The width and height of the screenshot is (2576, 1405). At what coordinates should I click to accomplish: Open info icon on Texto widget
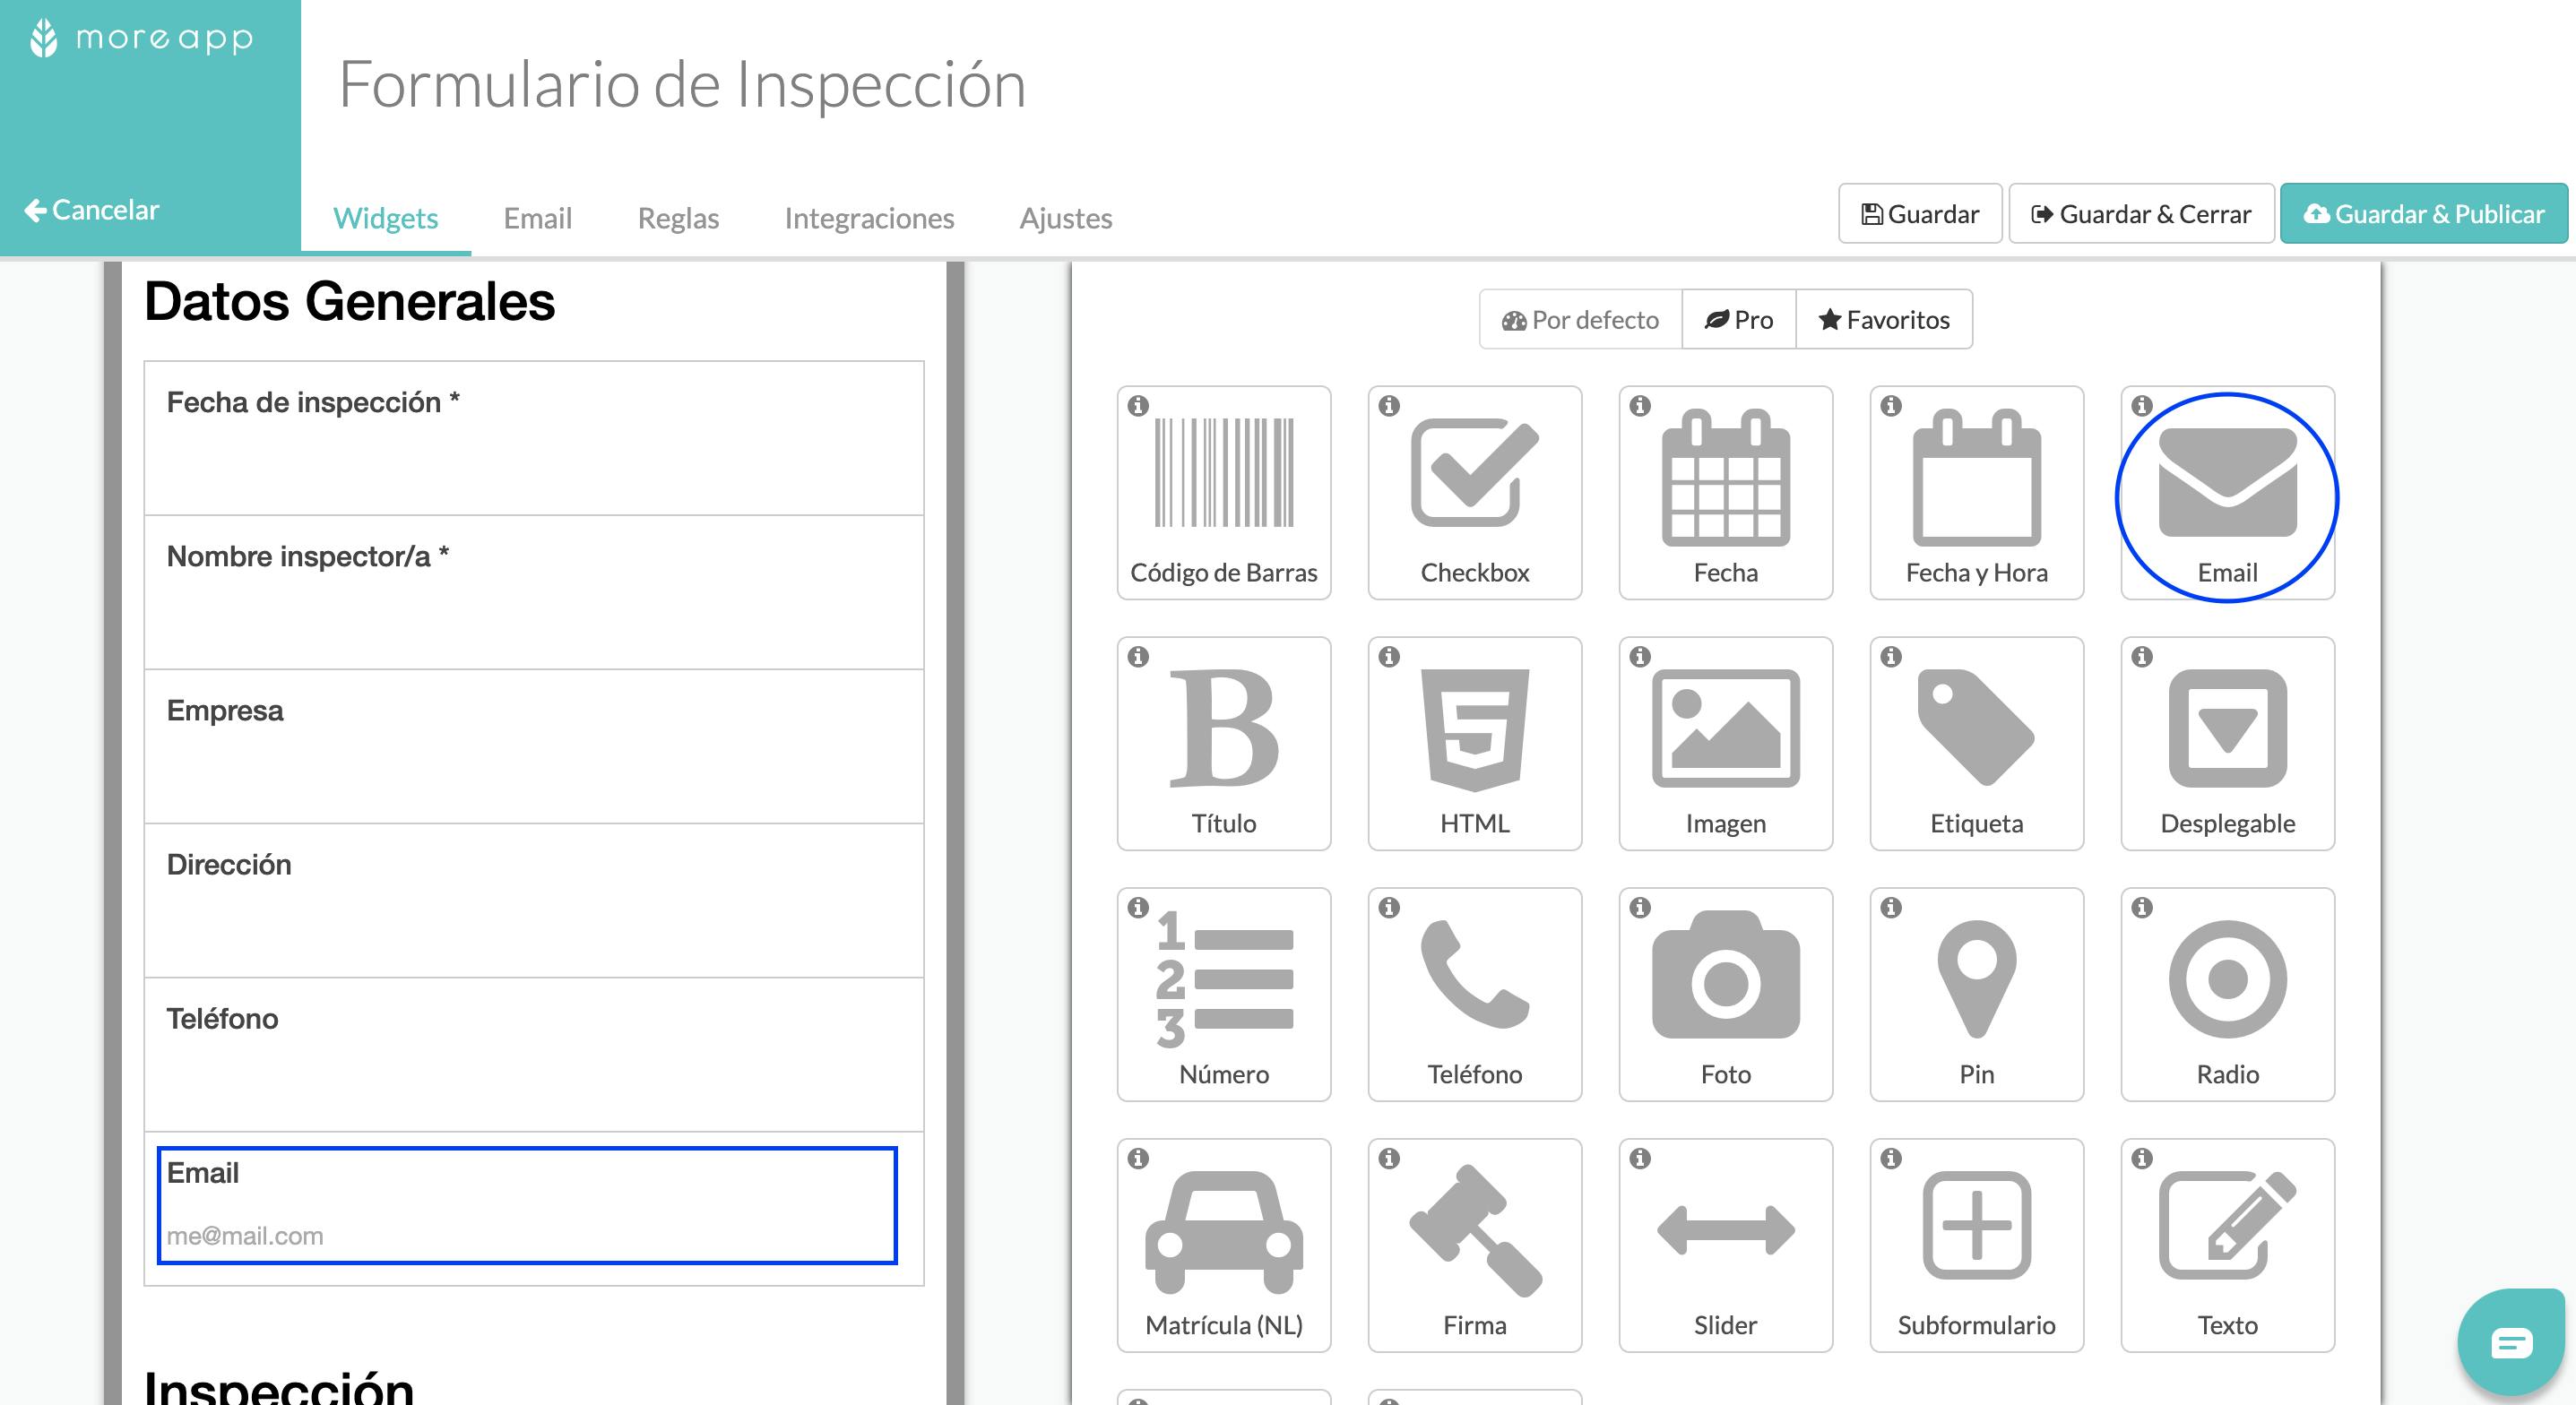(2142, 1159)
